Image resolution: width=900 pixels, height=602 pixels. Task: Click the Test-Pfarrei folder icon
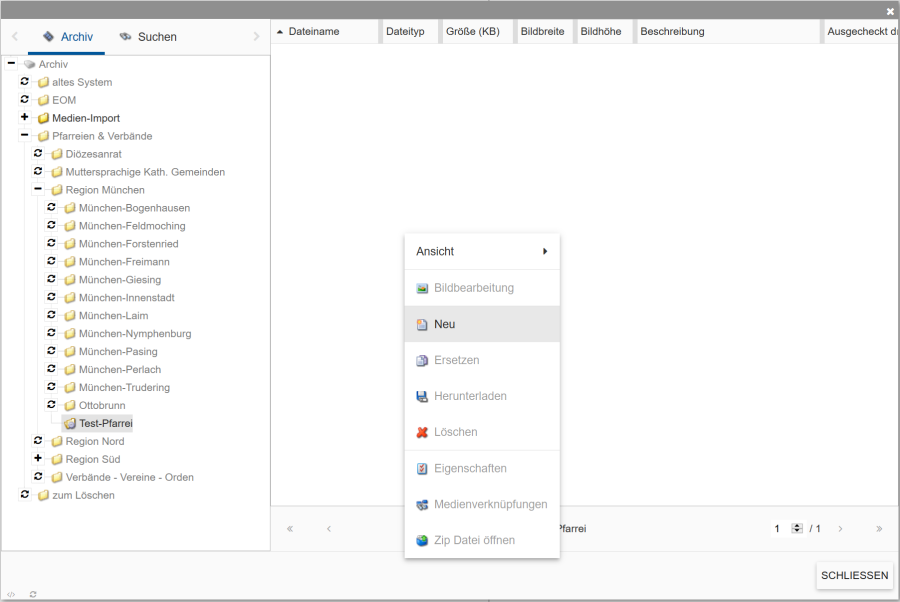[x=70, y=424]
